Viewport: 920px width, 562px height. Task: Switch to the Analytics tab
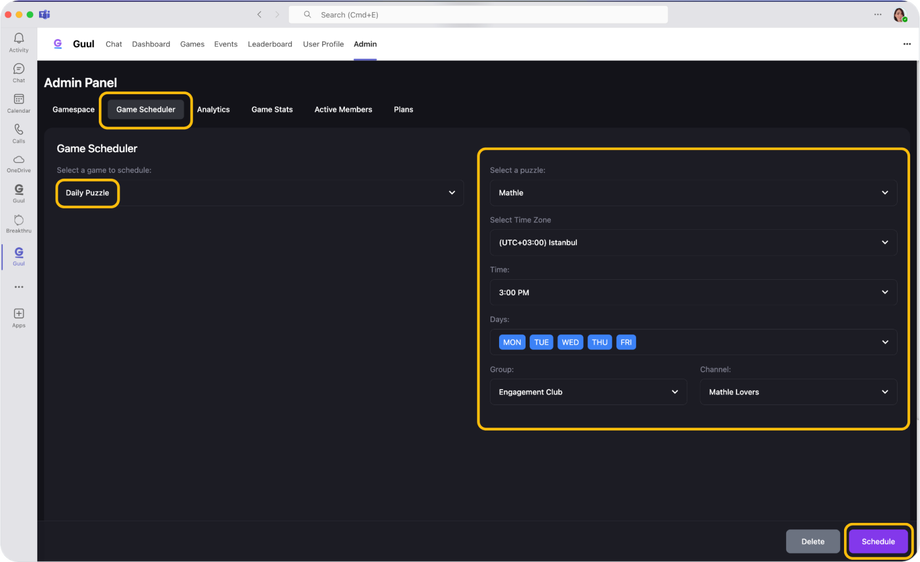pyautogui.click(x=213, y=110)
